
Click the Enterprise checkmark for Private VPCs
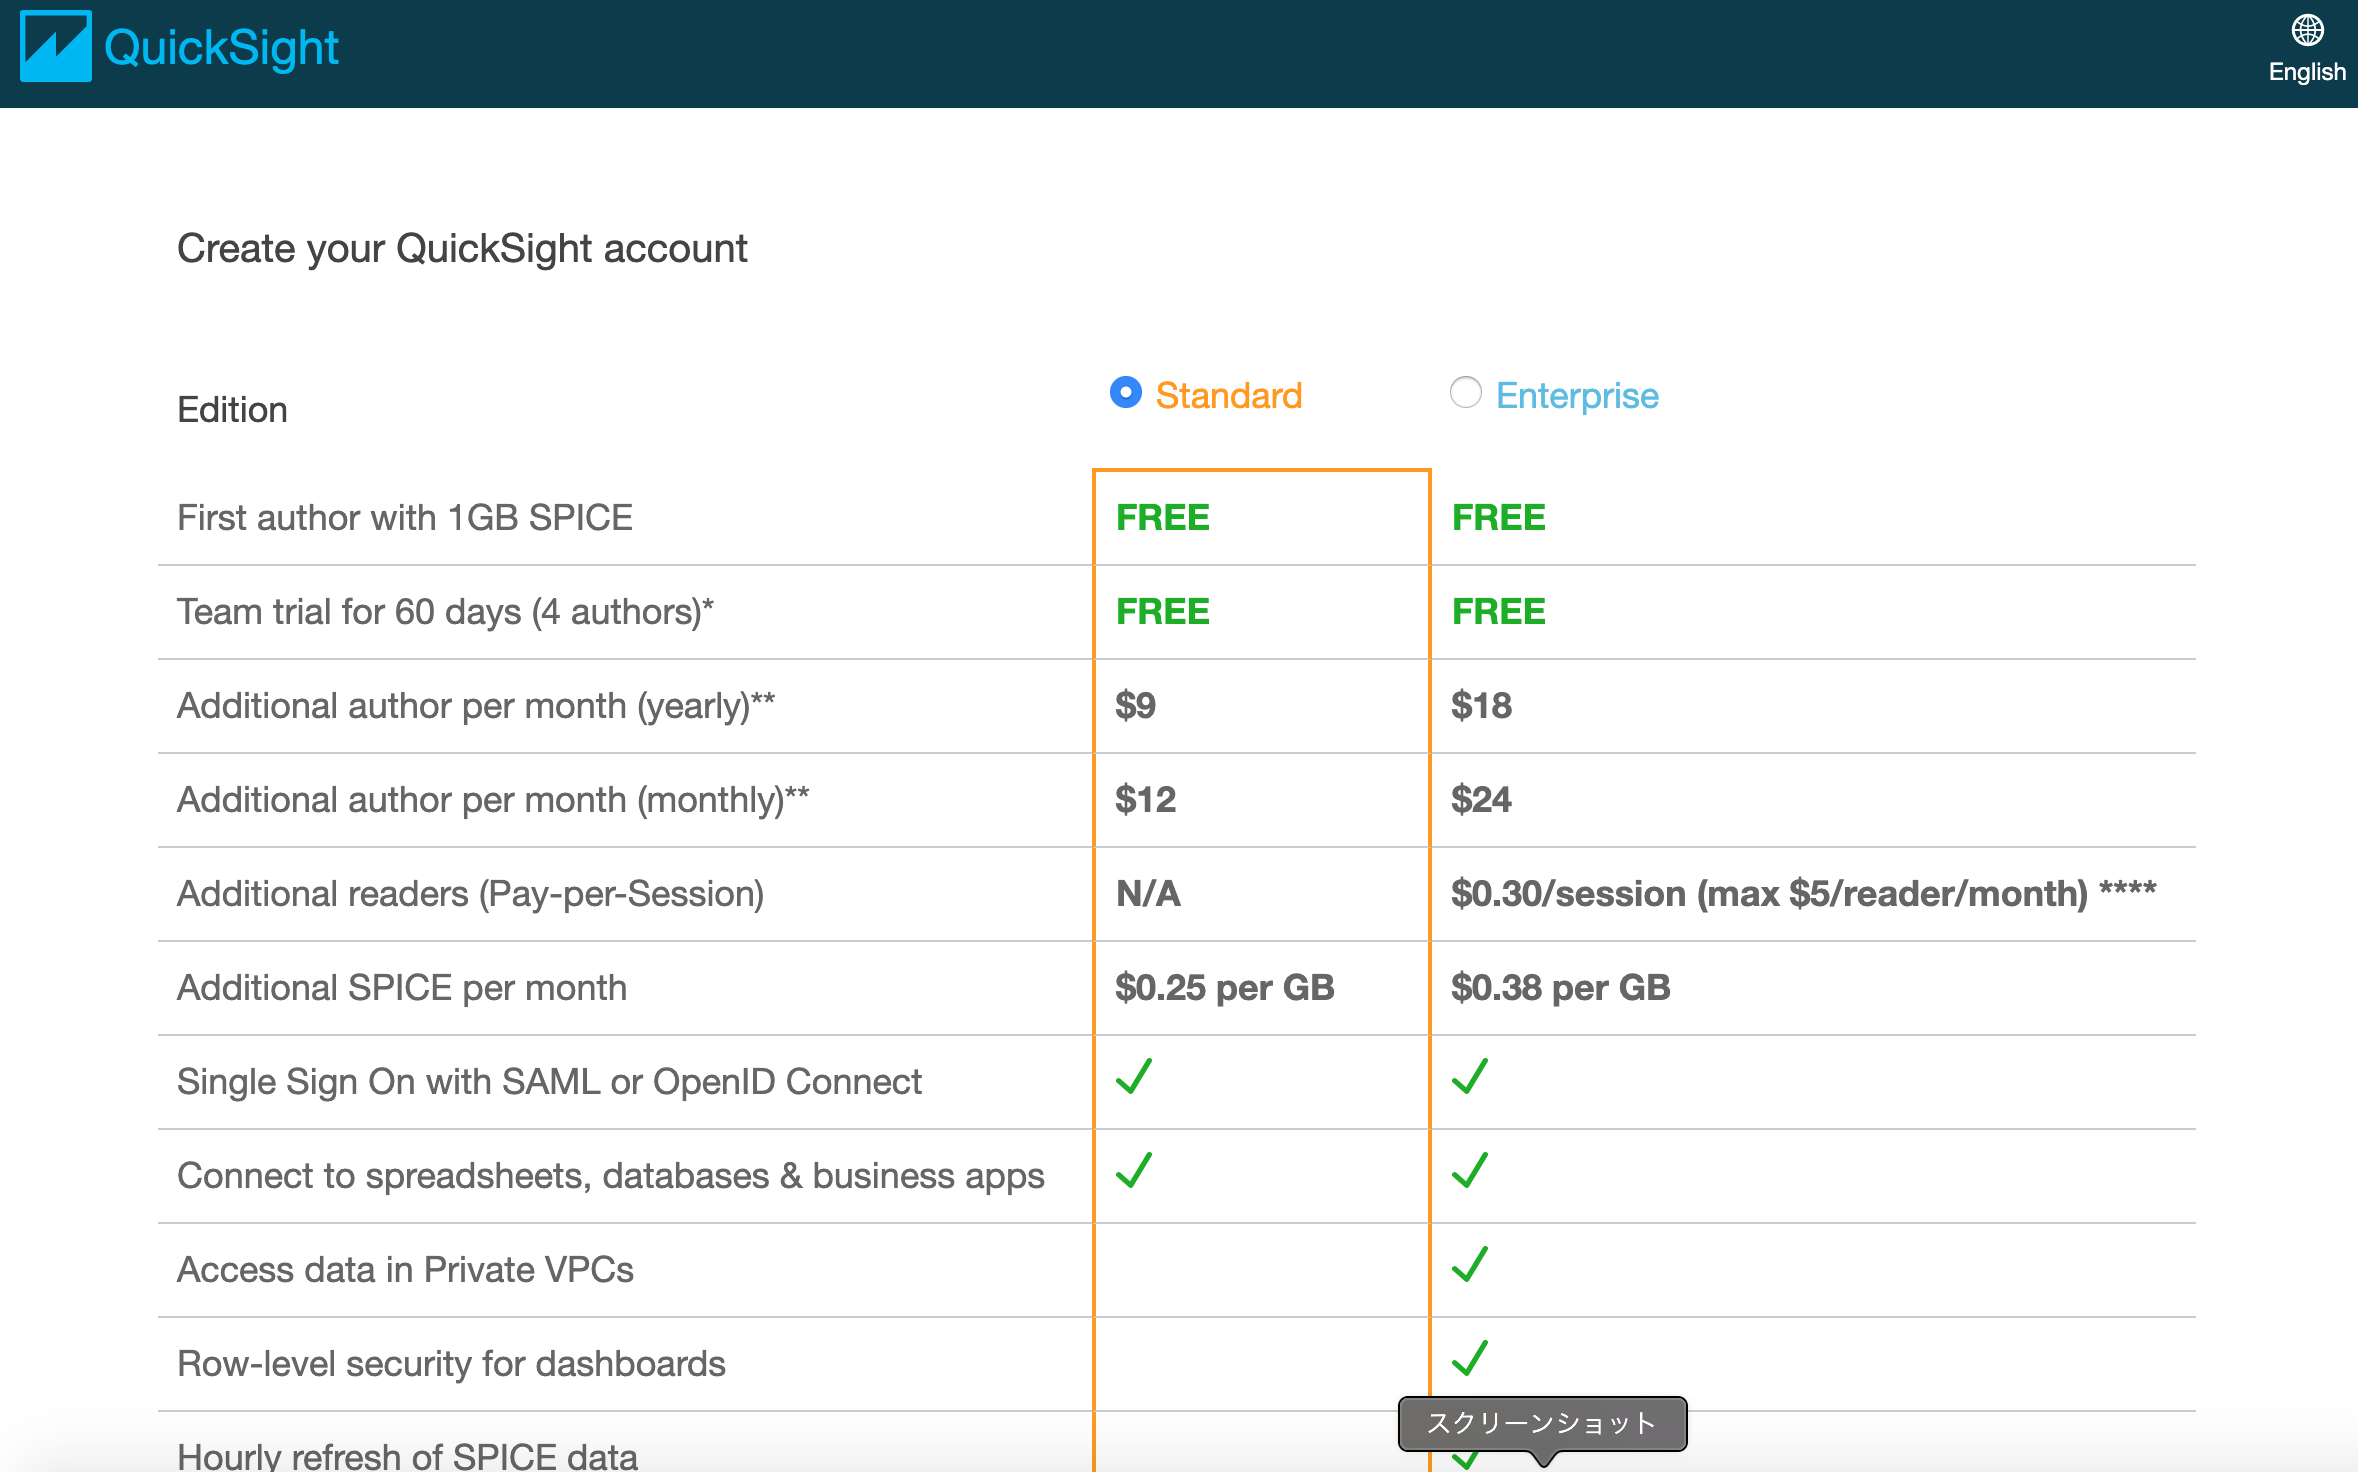(1470, 1265)
